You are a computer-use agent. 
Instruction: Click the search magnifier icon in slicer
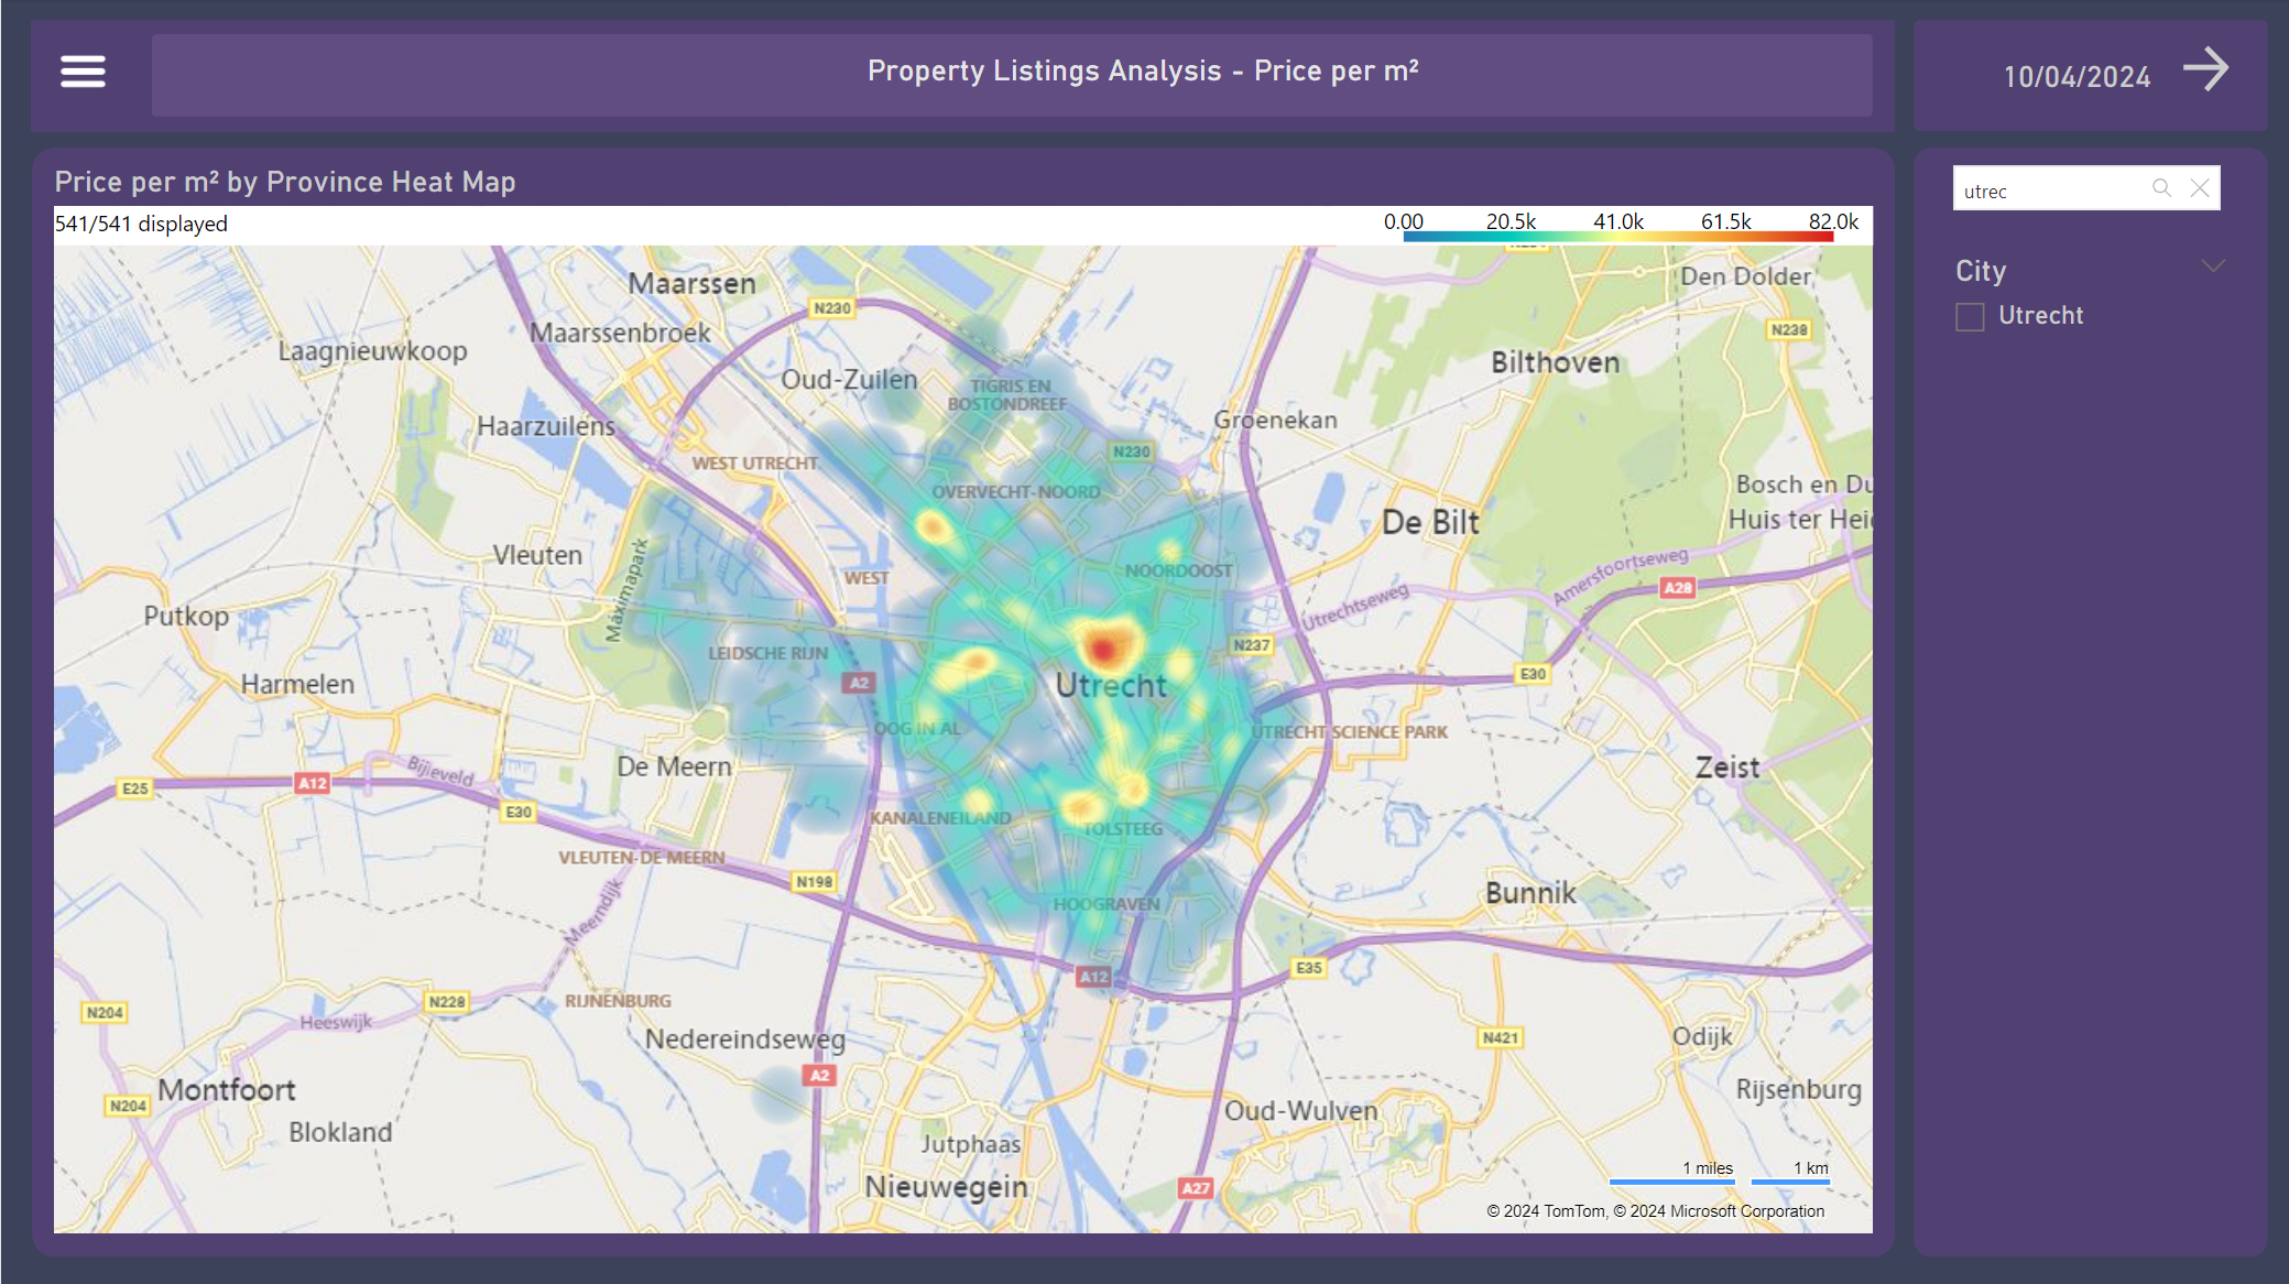coord(2162,188)
